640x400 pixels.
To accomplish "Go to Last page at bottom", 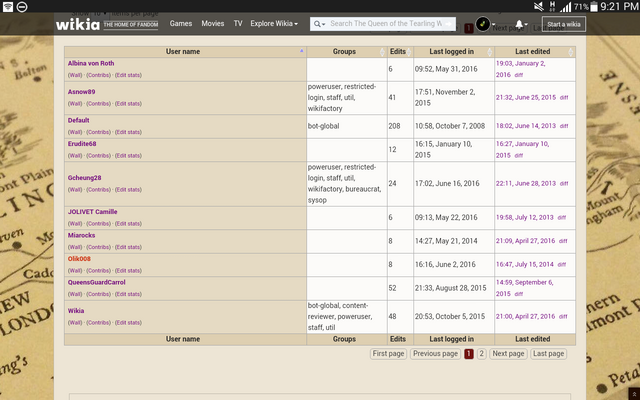I will tap(549, 353).
